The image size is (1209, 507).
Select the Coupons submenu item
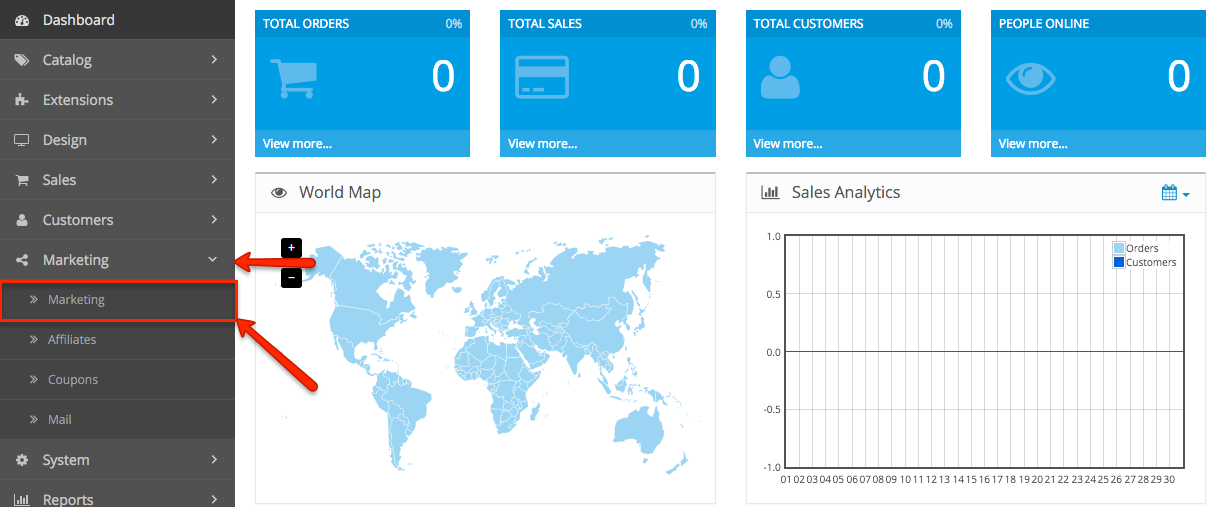point(73,380)
